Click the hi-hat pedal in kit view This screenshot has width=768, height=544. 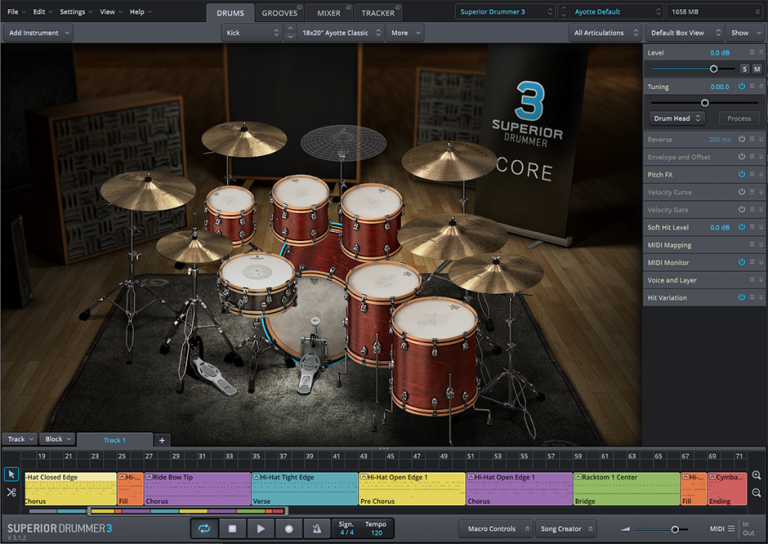coord(214,377)
